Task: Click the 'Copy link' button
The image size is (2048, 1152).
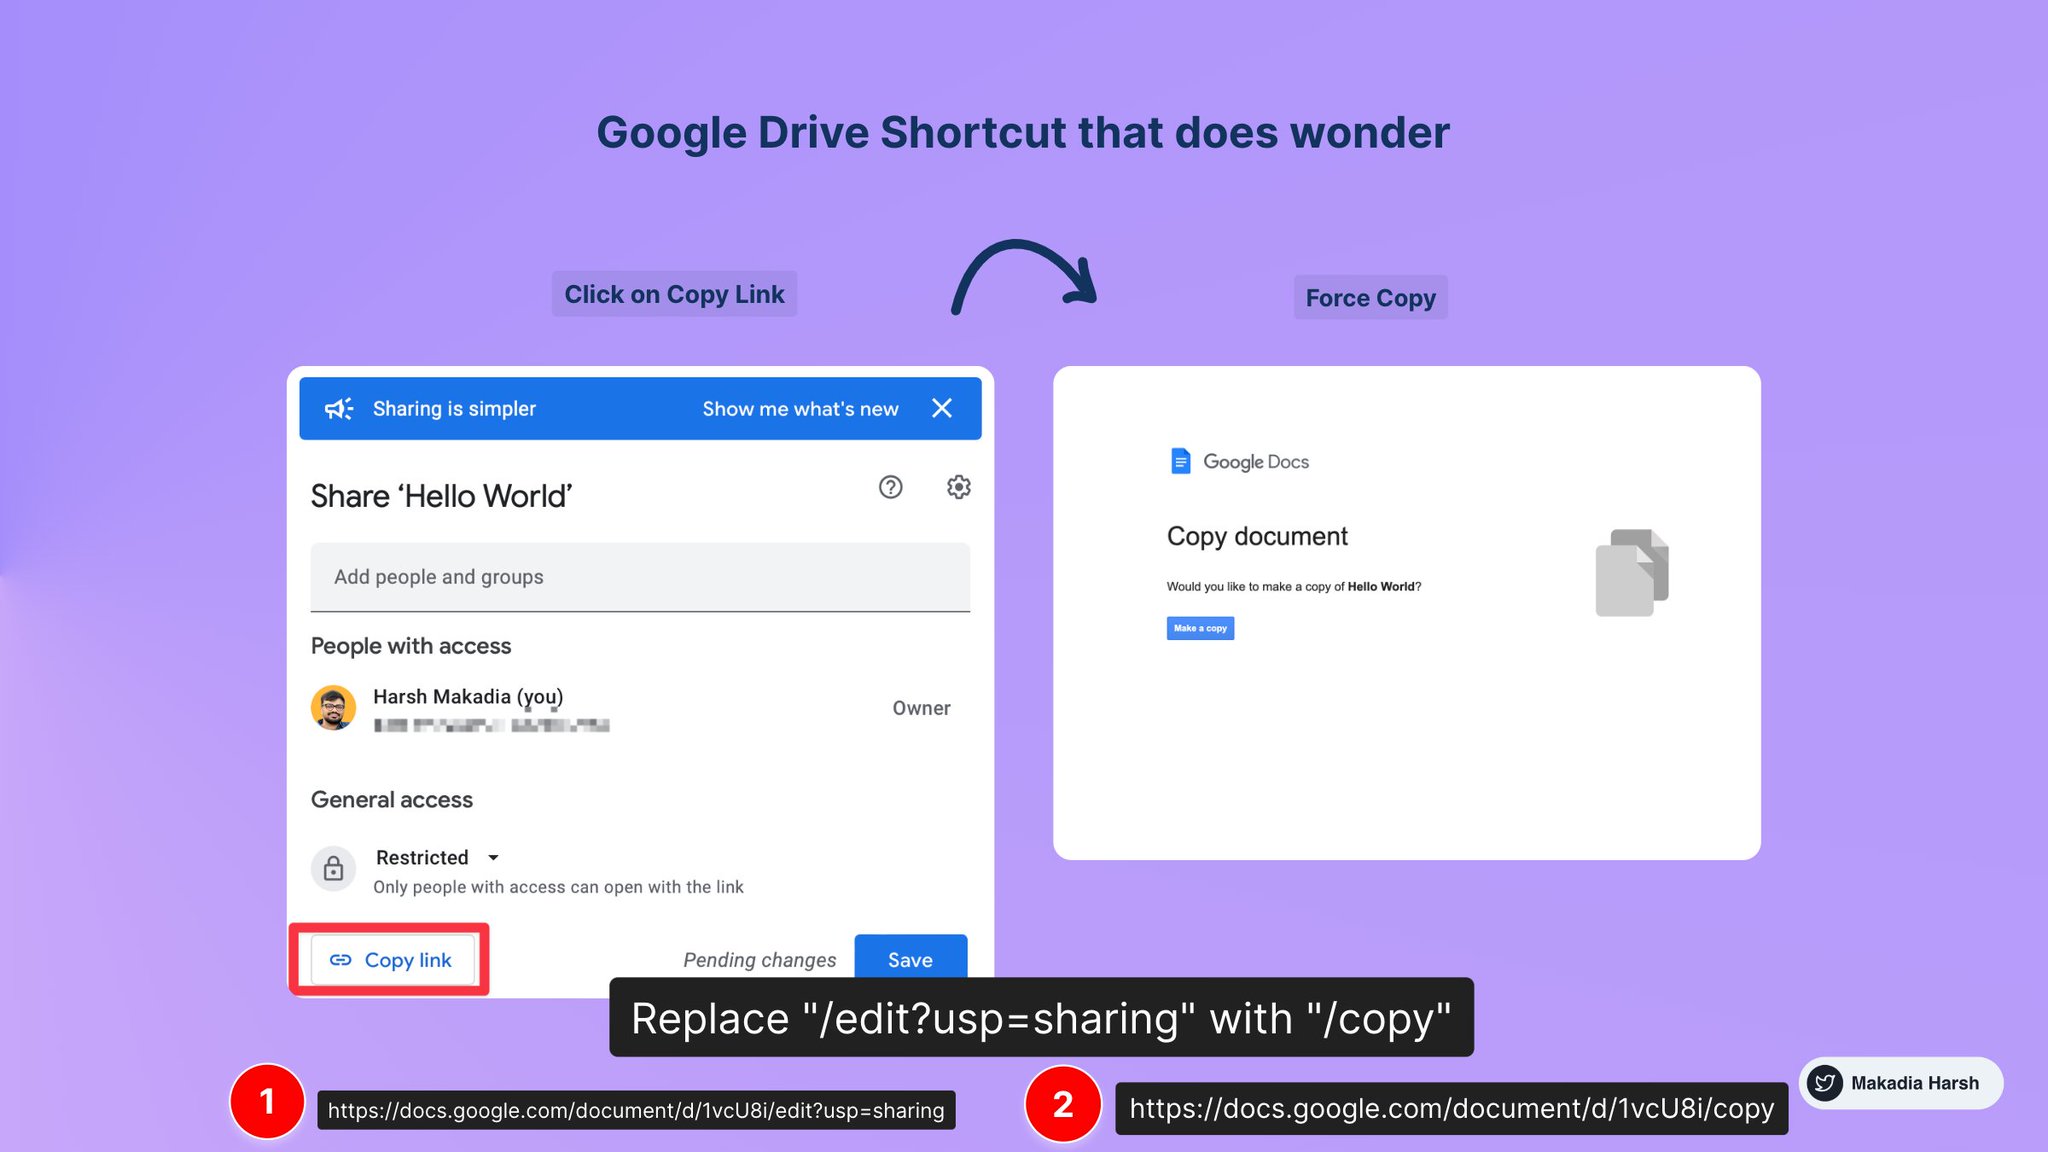Action: (x=391, y=960)
